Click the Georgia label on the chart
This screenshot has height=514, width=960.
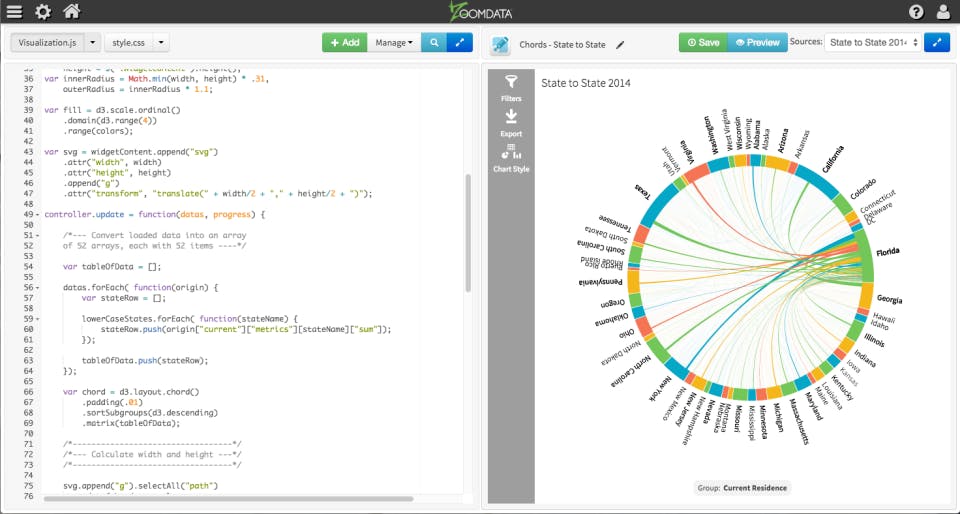[x=890, y=299]
